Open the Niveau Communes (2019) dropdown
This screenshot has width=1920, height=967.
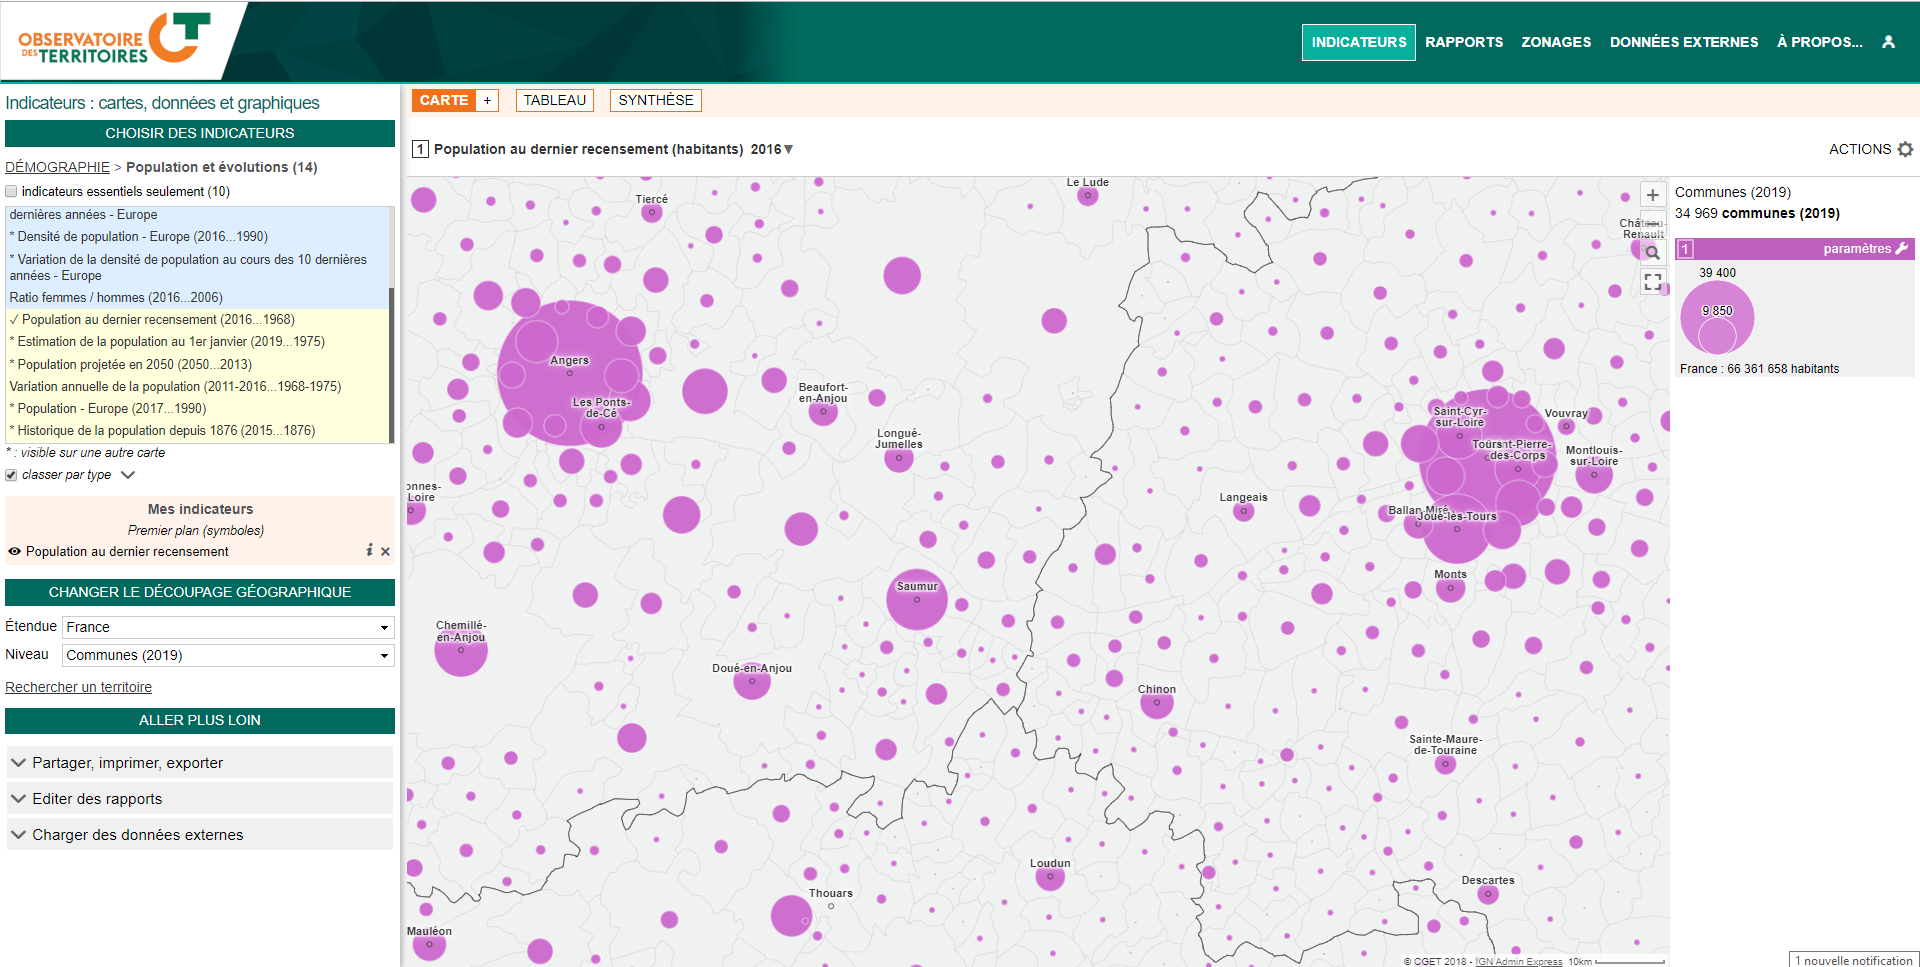coord(228,655)
